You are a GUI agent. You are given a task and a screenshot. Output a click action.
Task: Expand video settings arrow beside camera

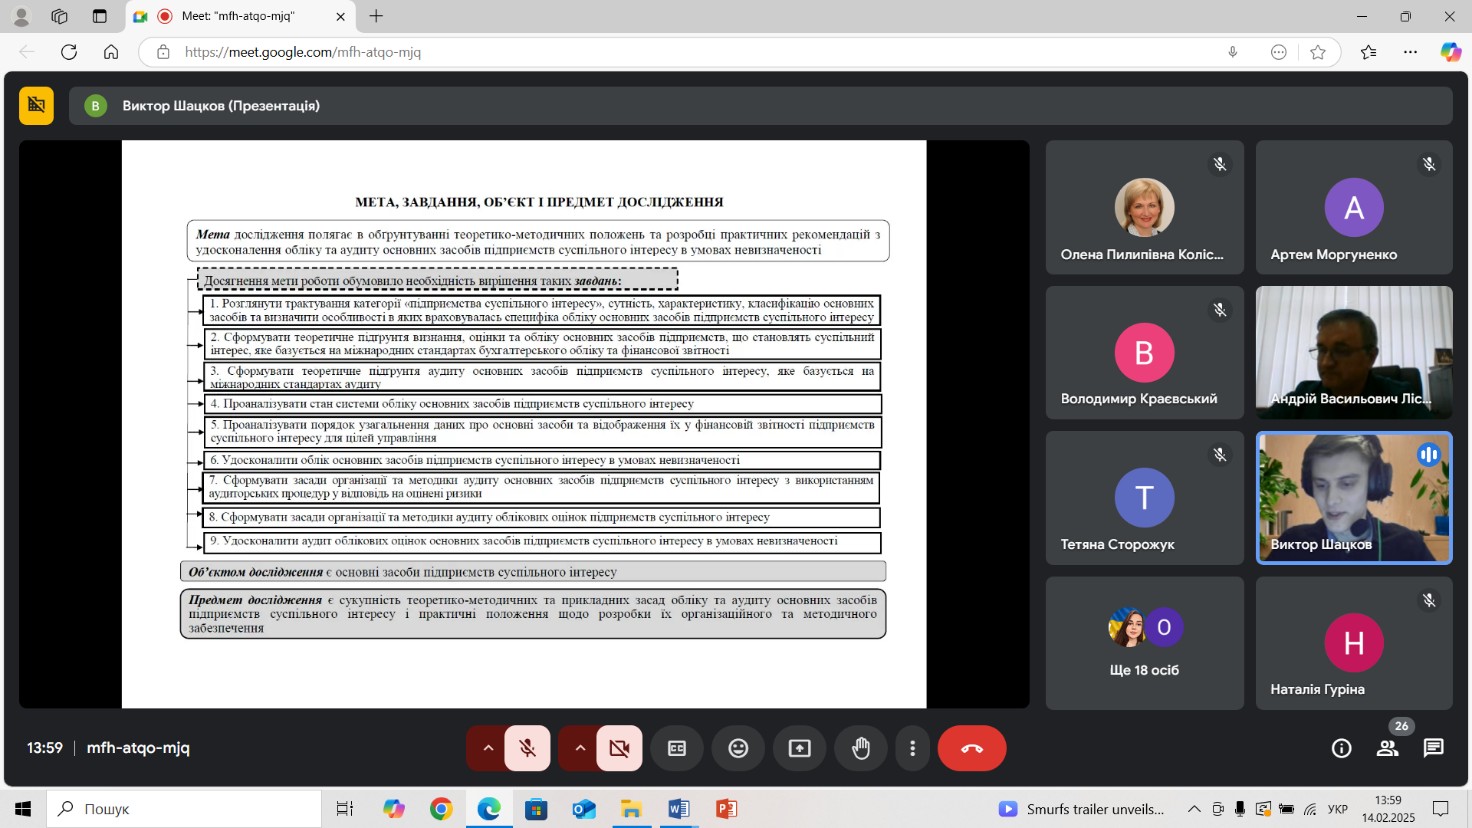point(579,748)
